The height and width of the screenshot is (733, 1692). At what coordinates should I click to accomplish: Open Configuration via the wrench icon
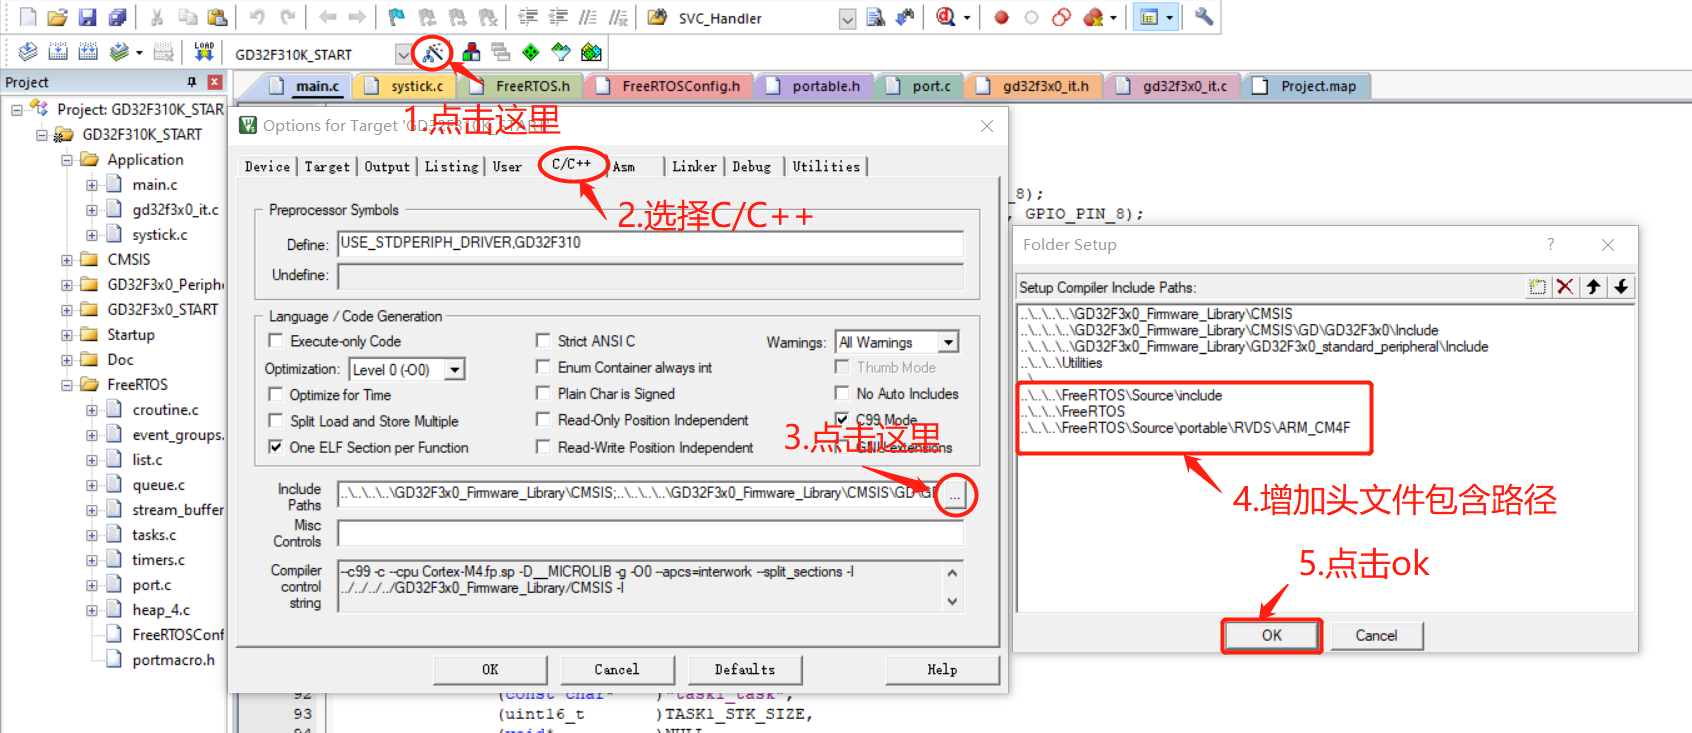click(x=1204, y=17)
